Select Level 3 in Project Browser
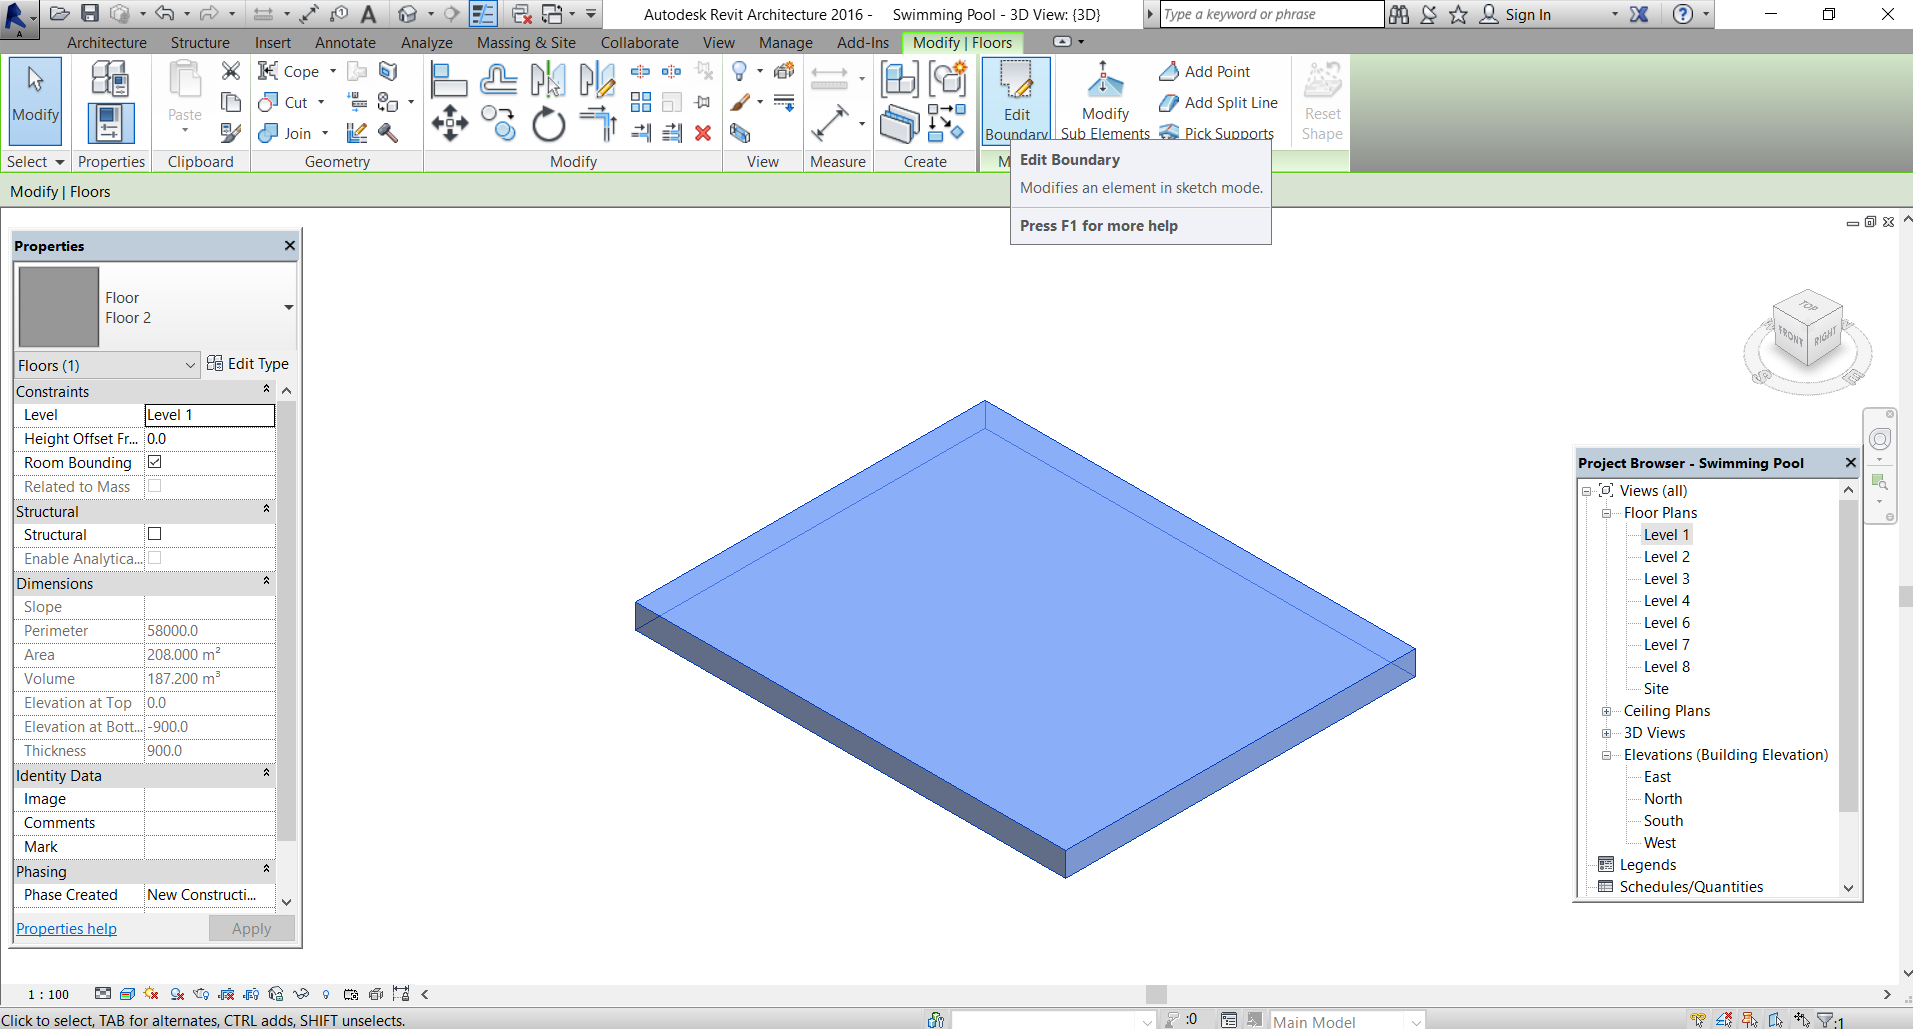Image resolution: width=1913 pixels, height=1029 pixels. [x=1665, y=578]
